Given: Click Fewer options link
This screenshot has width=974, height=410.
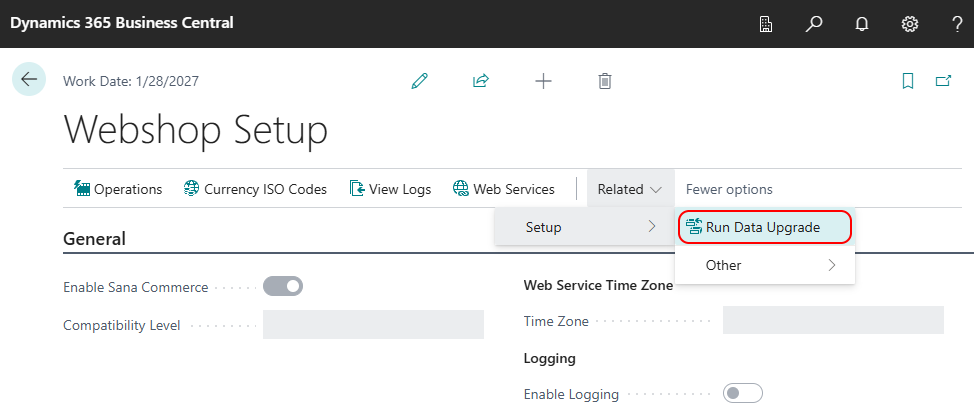Looking at the screenshot, I should coord(729,189).
